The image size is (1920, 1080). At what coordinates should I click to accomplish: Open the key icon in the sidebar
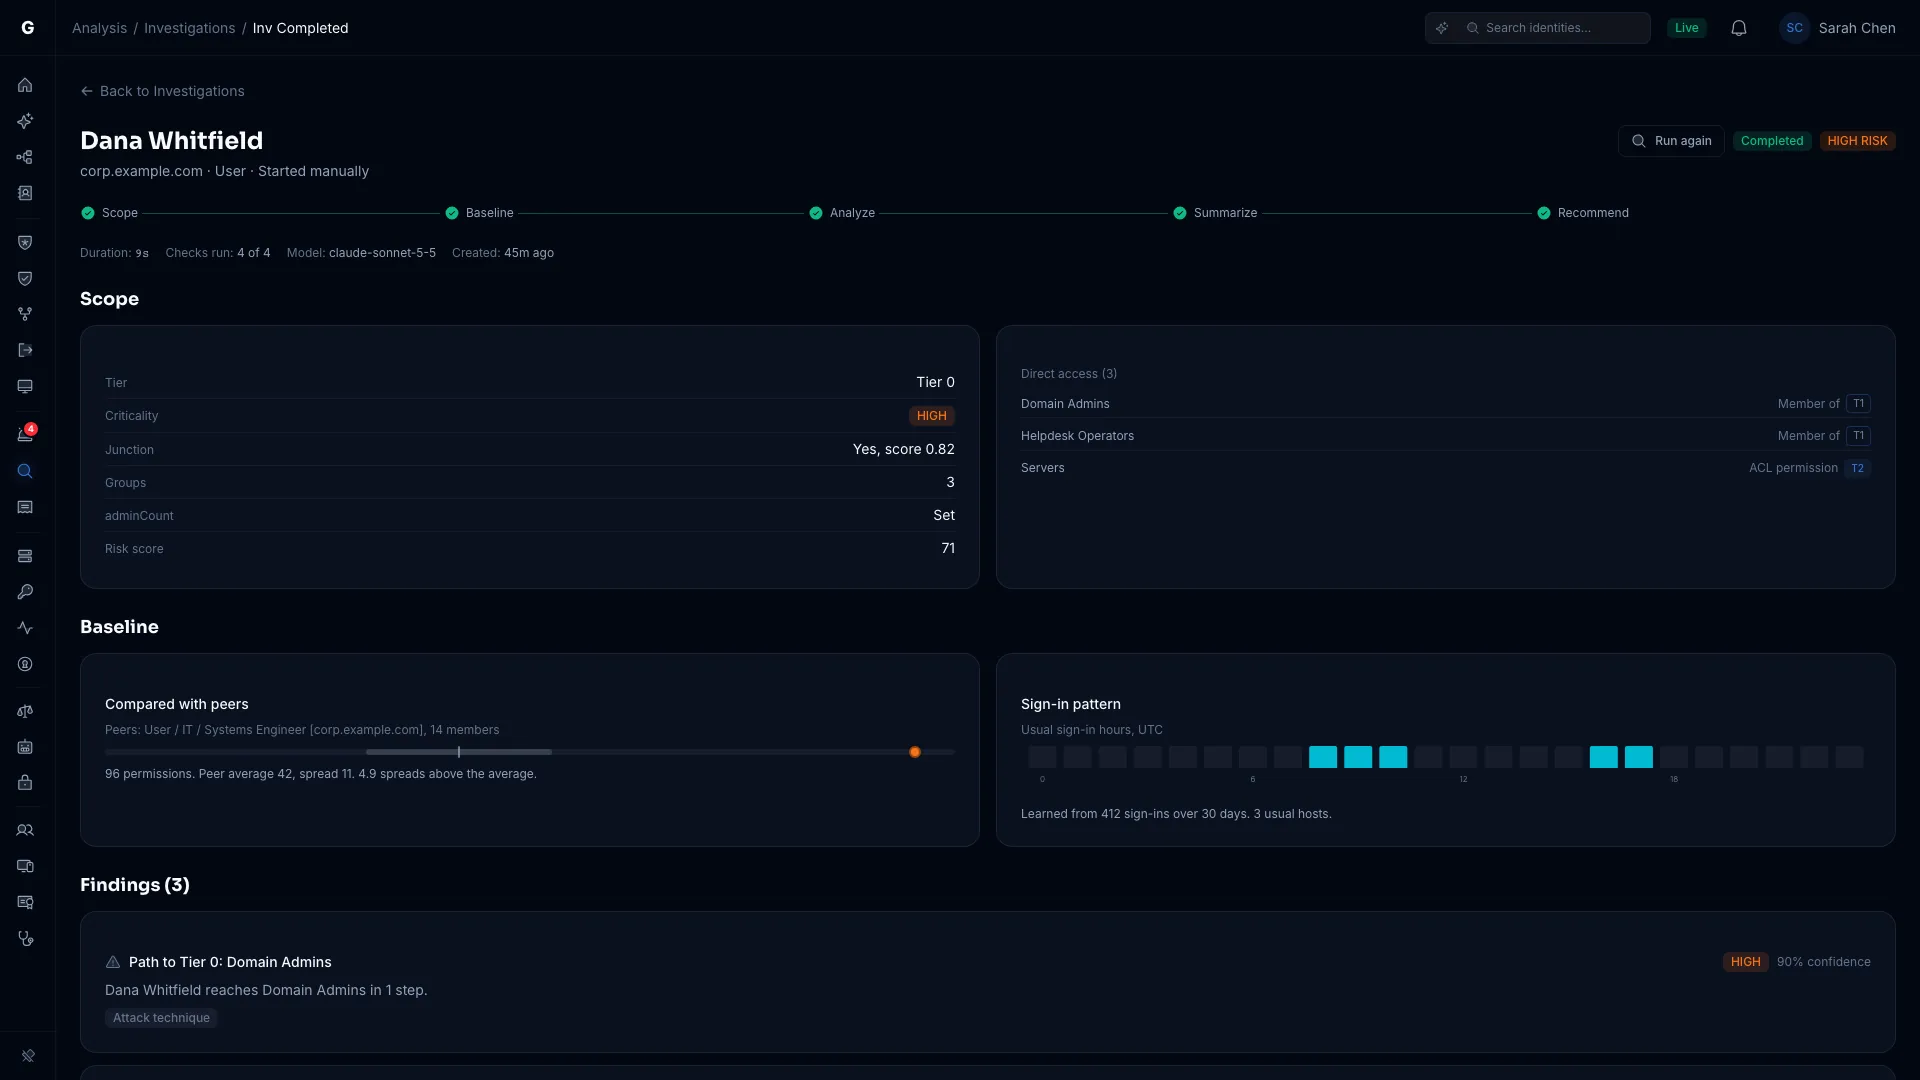pyautogui.click(x=25, y=592)
